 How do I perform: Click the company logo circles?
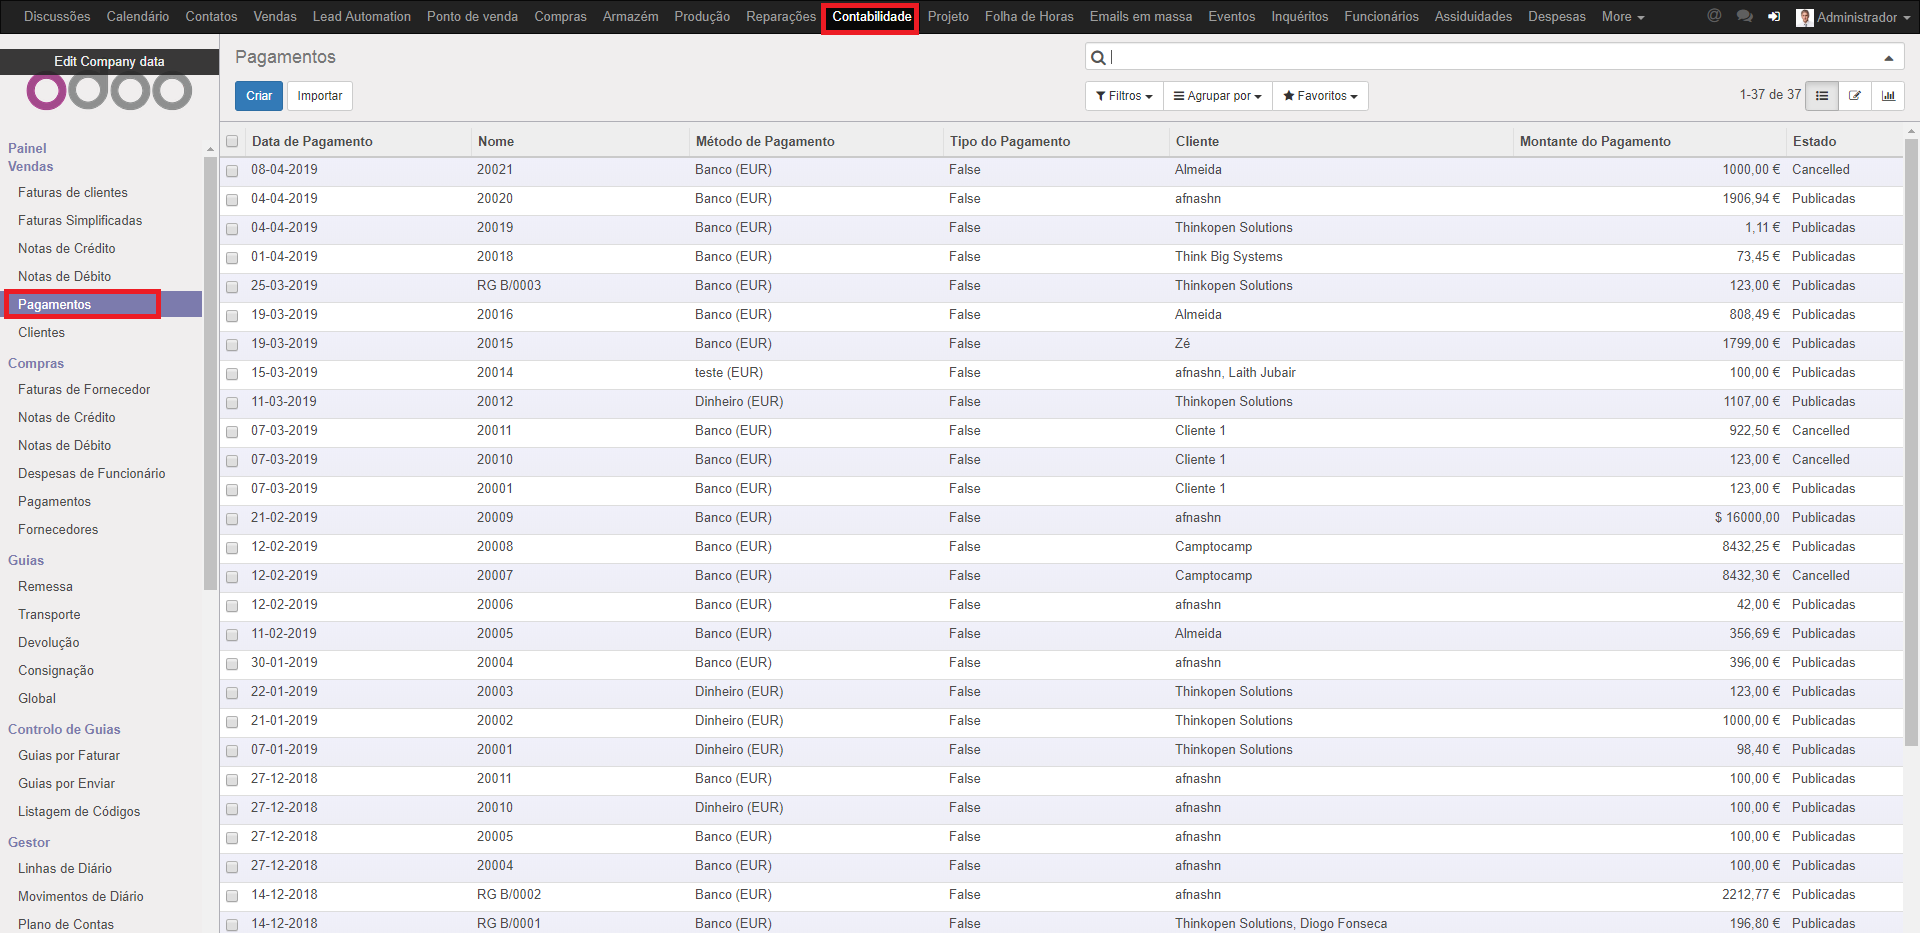click(x=110, y=92)
